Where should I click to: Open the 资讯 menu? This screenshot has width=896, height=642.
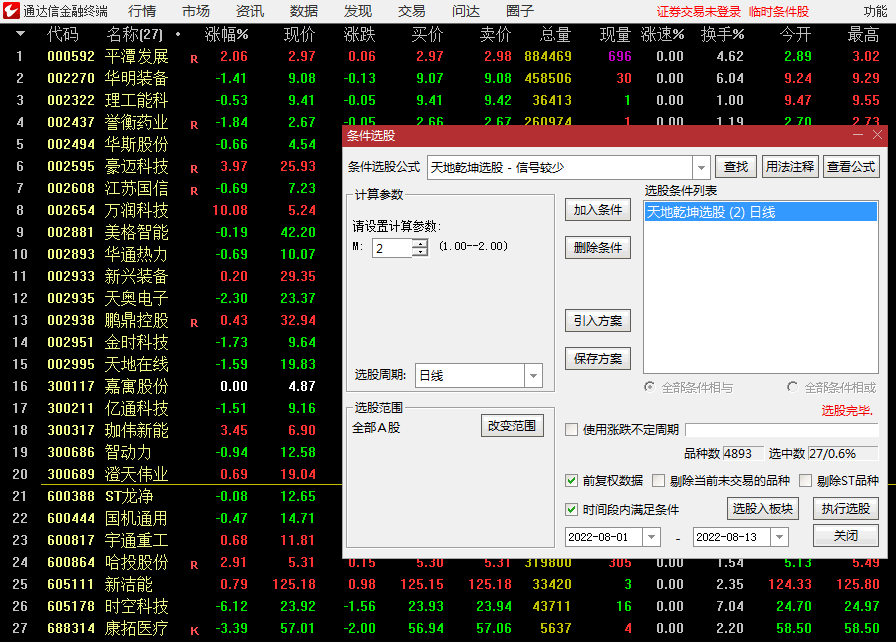click(x=250, y=11)
